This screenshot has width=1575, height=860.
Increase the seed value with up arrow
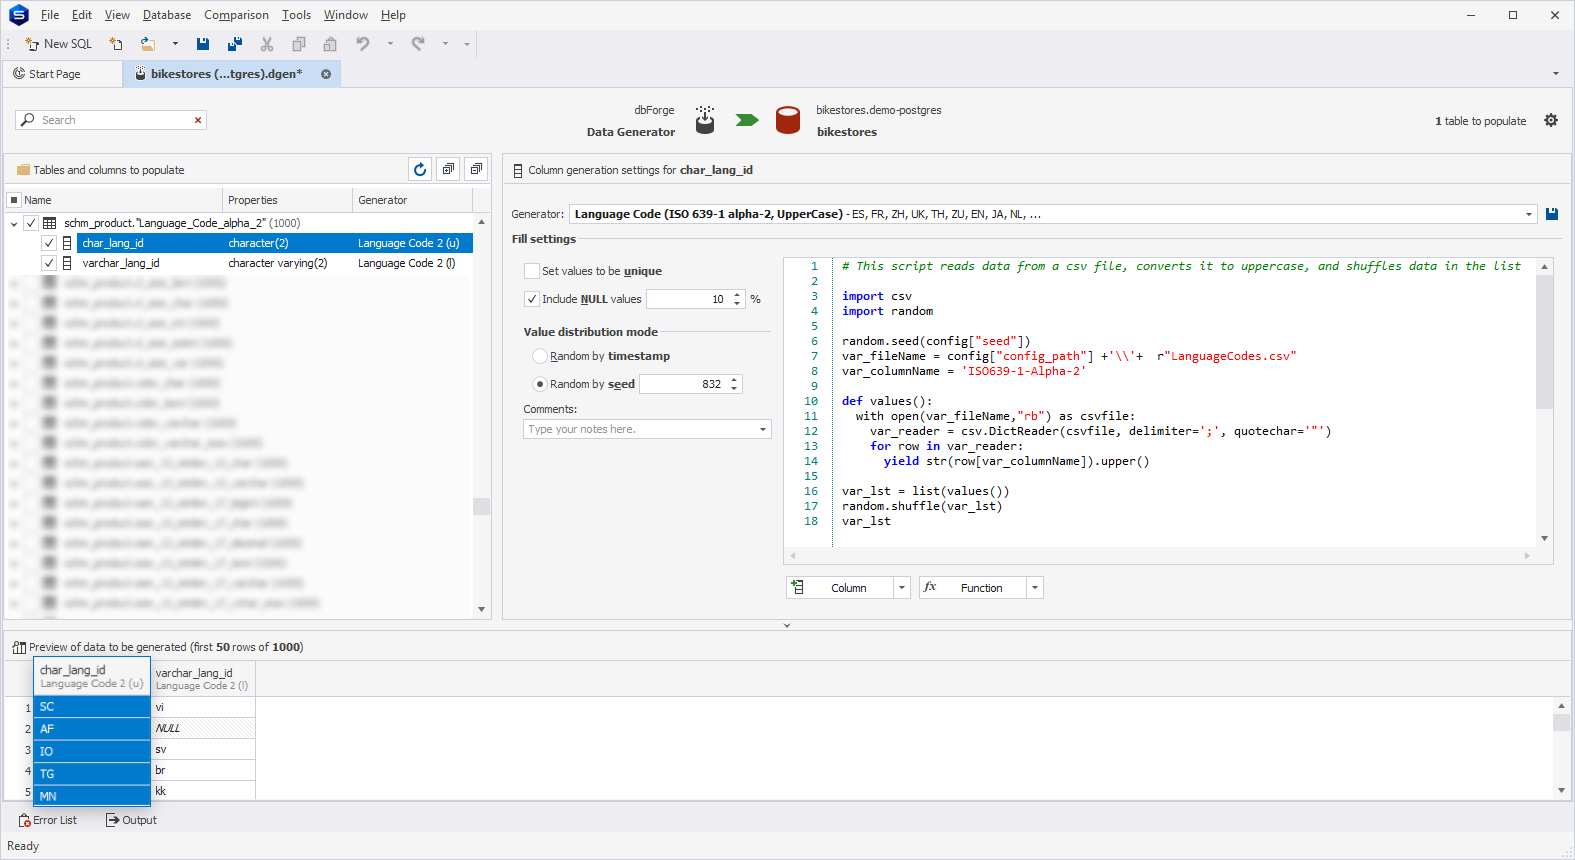pyautogui.click(x=735, y=380)
